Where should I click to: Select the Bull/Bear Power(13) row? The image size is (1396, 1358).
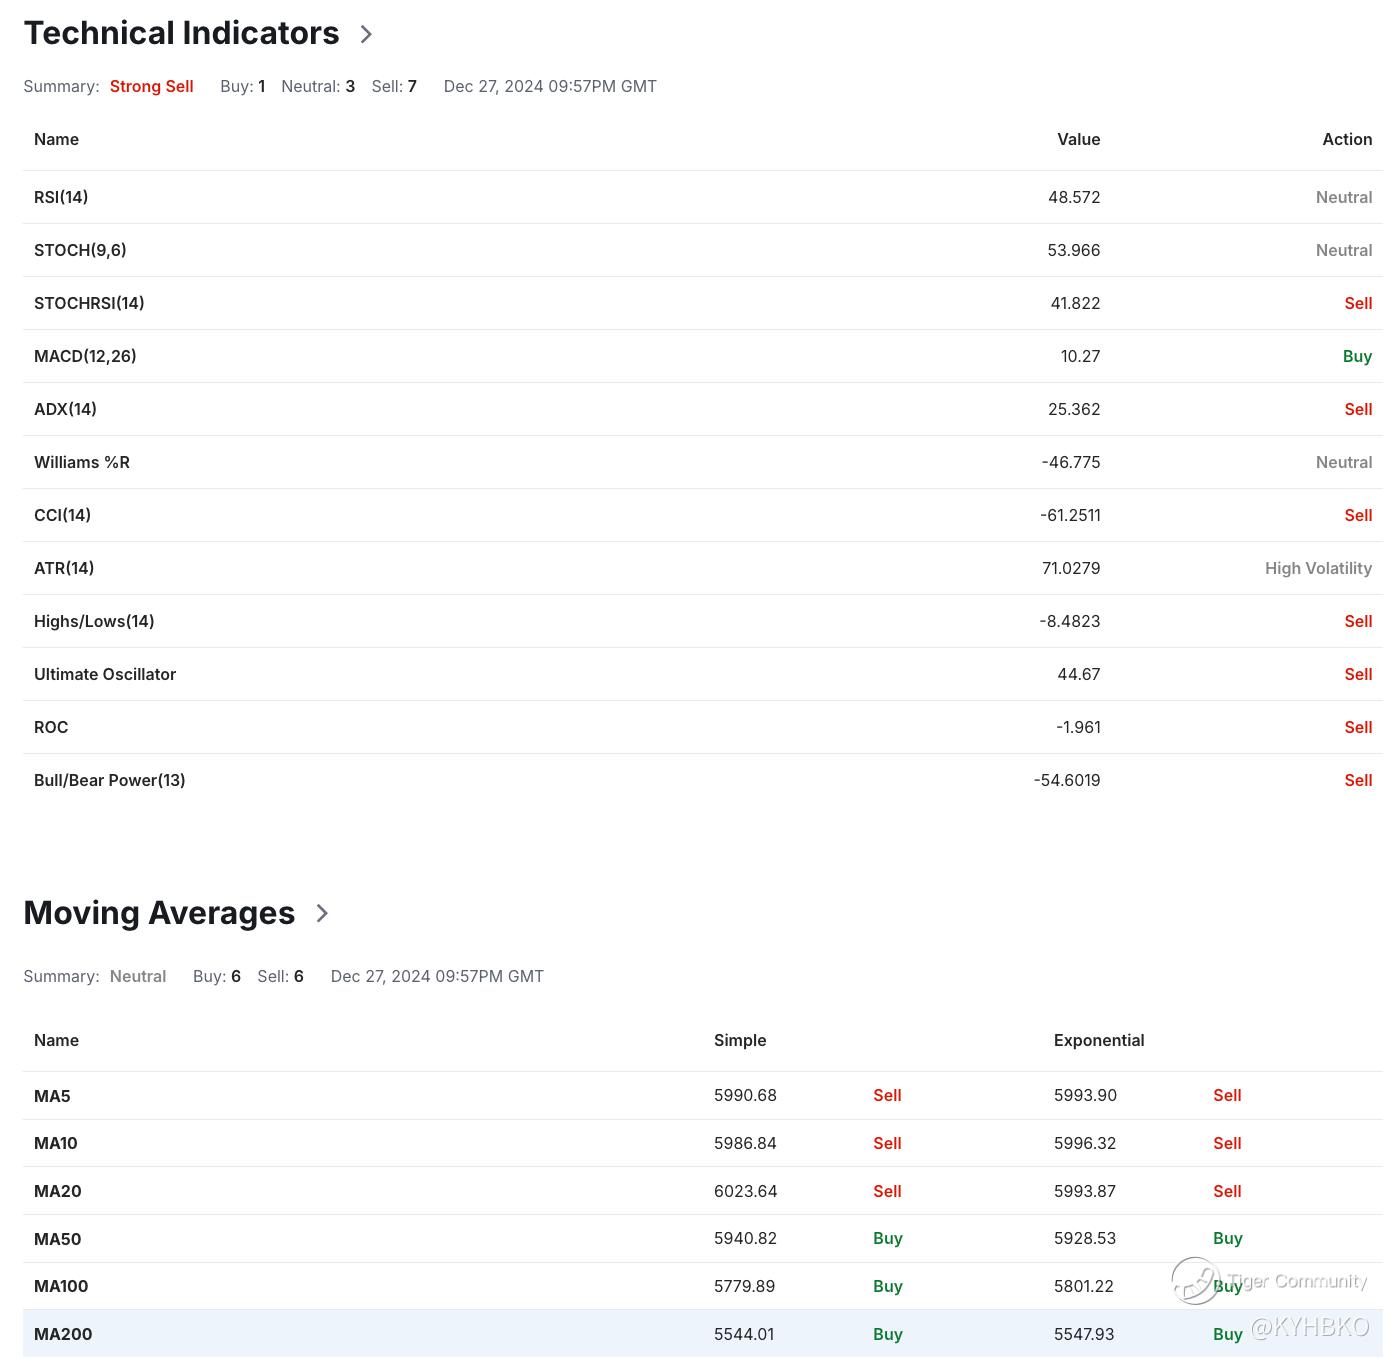coord(702,780)
